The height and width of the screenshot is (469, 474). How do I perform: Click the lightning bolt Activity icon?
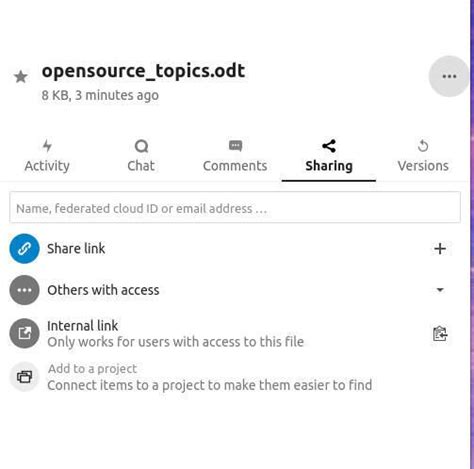pos(47,146)
